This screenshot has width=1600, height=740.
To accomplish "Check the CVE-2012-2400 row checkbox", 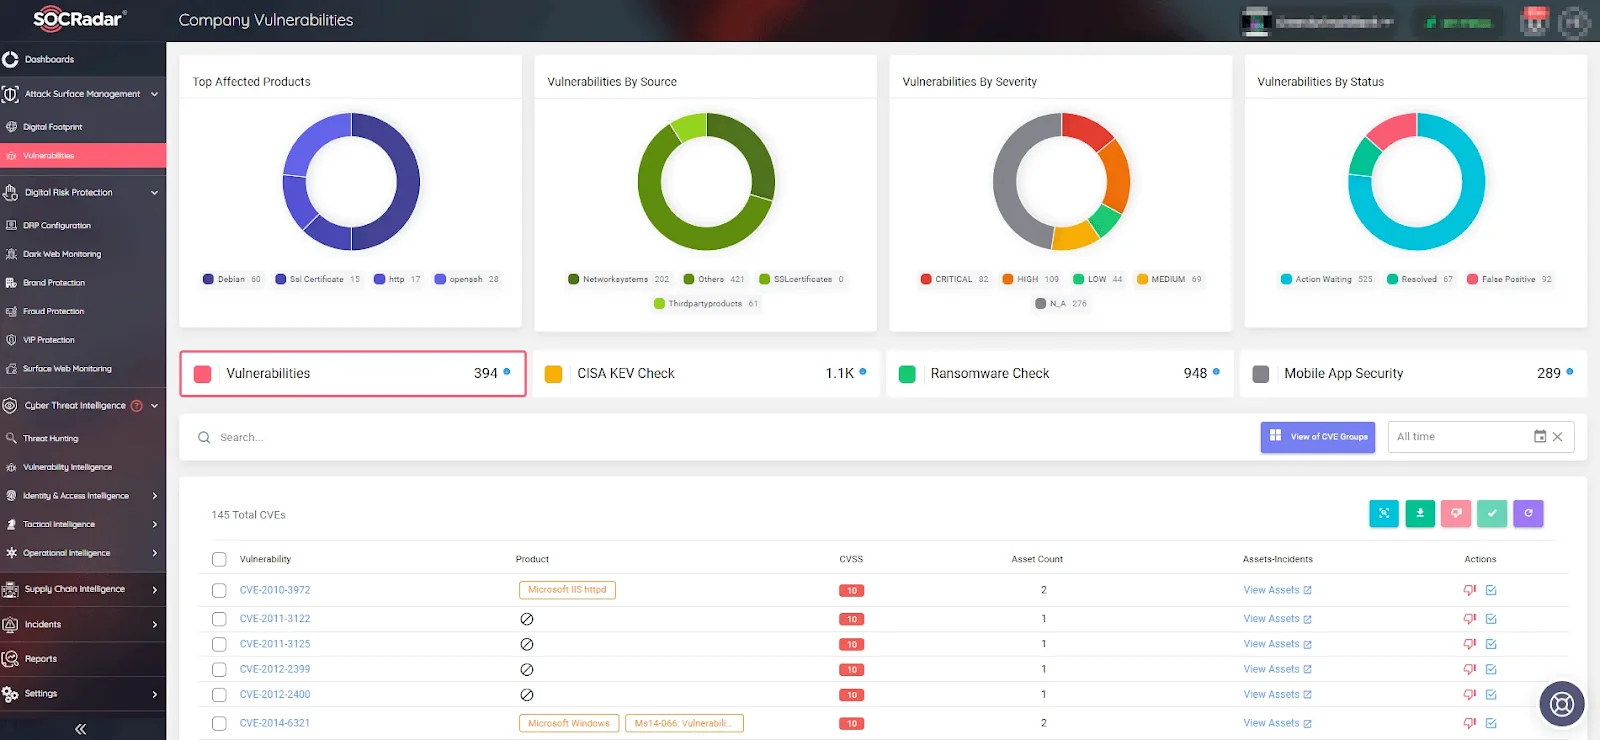I will coord(219,695).
